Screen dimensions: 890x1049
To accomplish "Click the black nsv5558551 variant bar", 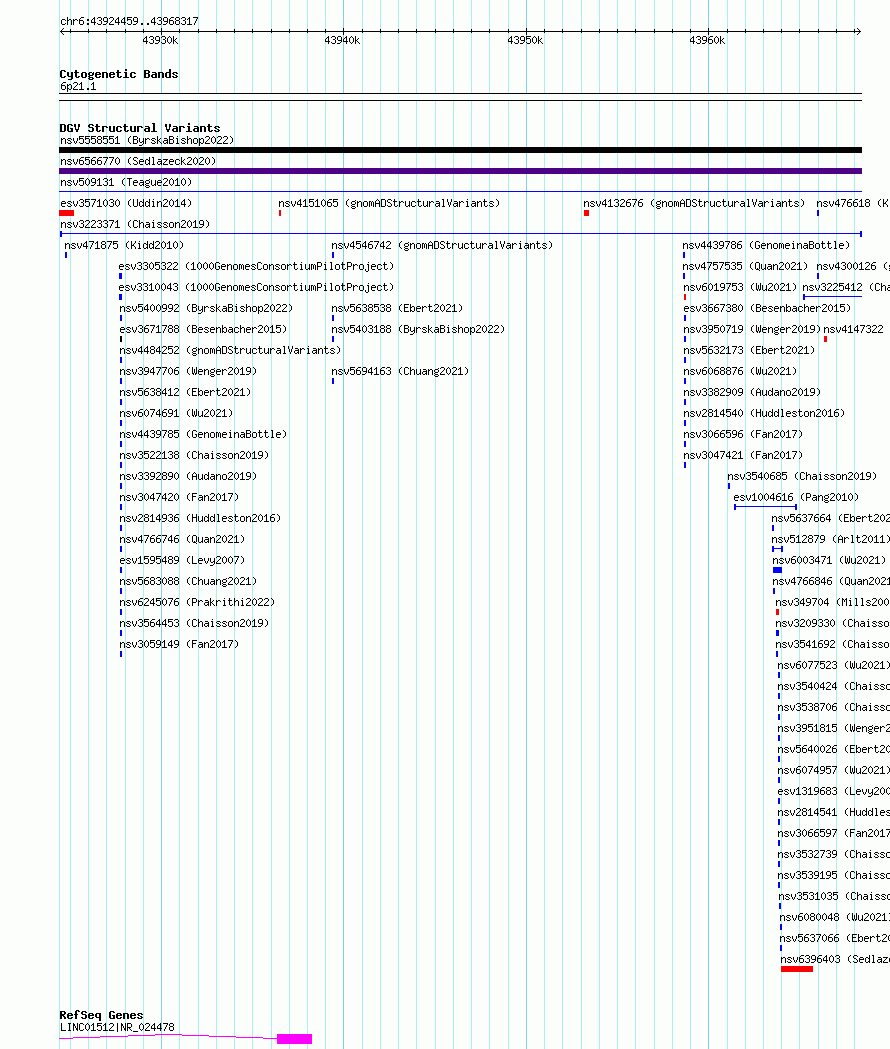I will (460, 150).
